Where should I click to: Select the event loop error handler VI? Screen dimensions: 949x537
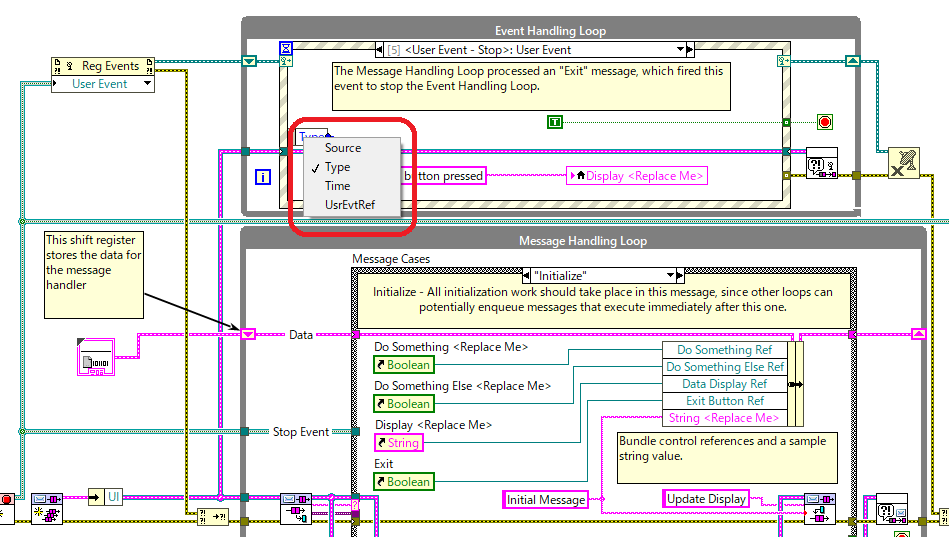pyautogui.click(x=822, y=163)
